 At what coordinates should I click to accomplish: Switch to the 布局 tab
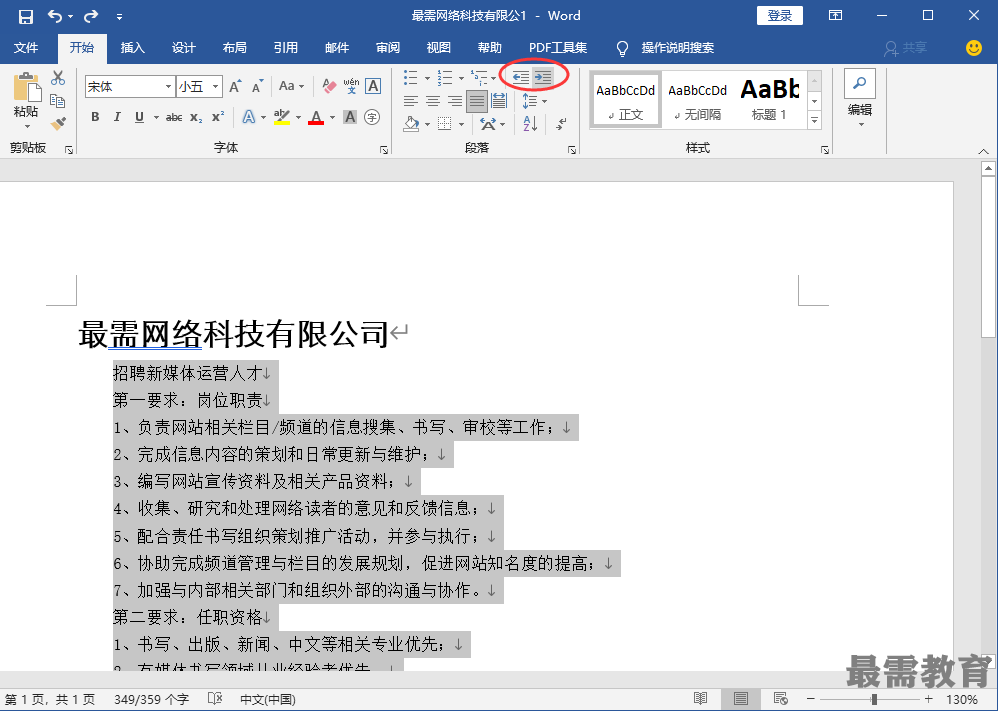click(235, 48)
